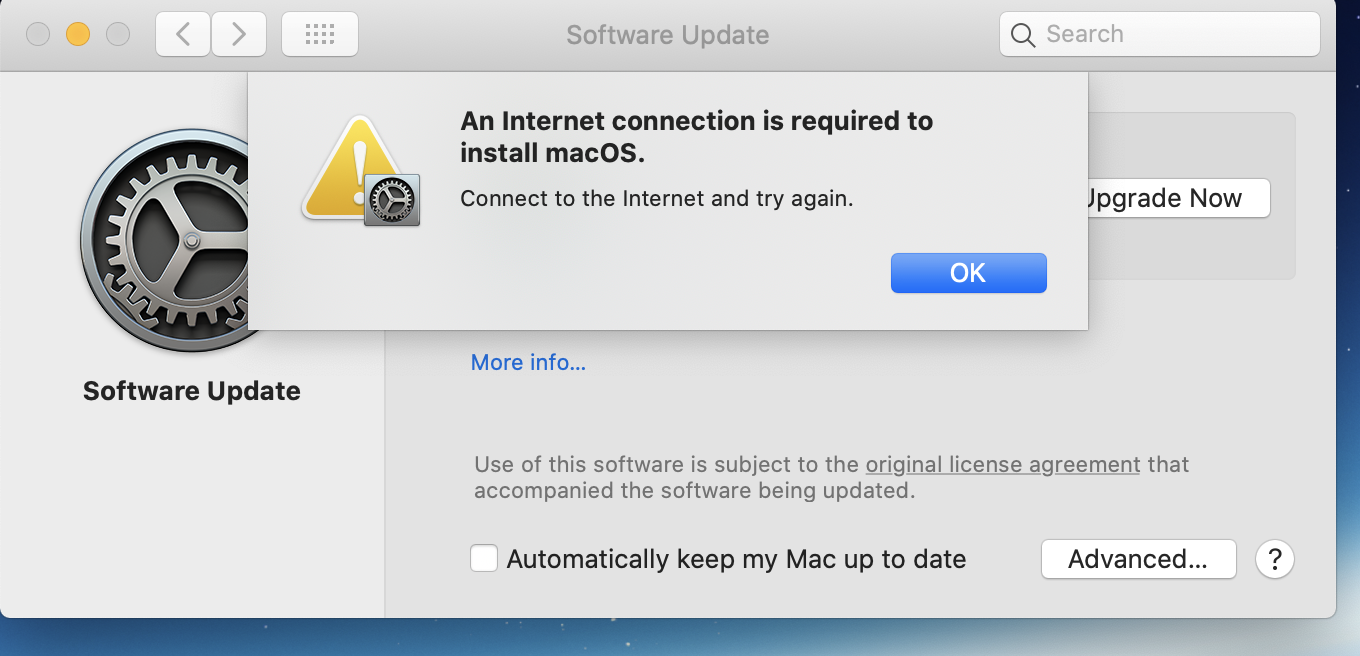Check the box next to Automatically keep my Mac

484,558
